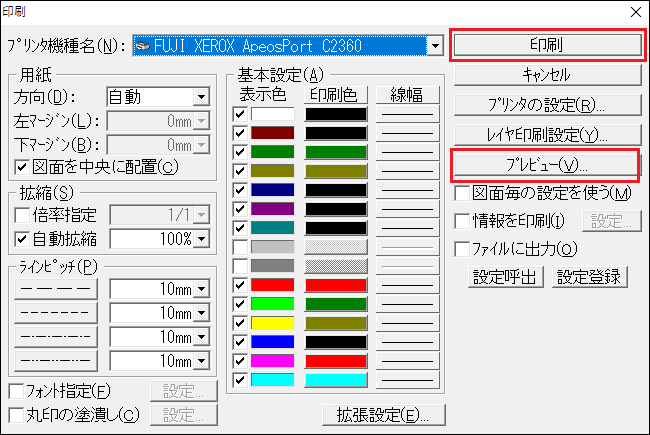Image resolution: width=650 pixels, height=435 pixels.
Task: Click the 線幅 column header button
Action: tap(407, 95)
